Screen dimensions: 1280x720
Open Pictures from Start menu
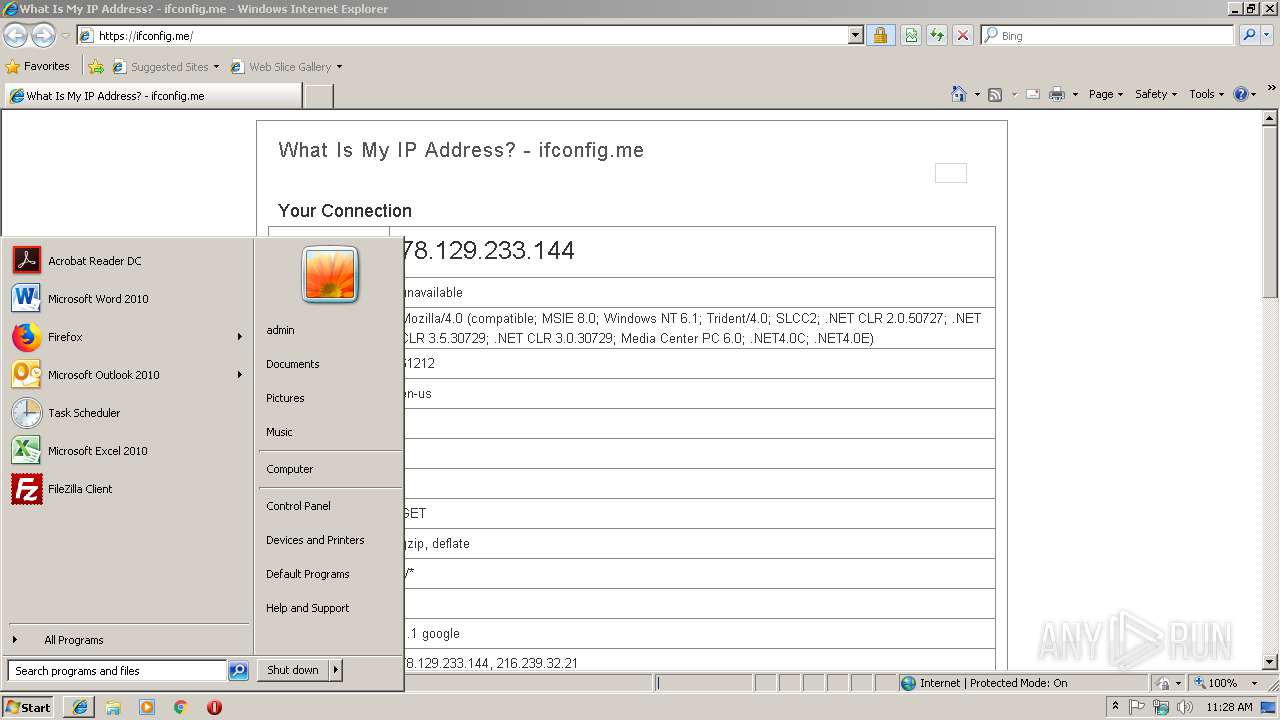click(x=285, y=398)
